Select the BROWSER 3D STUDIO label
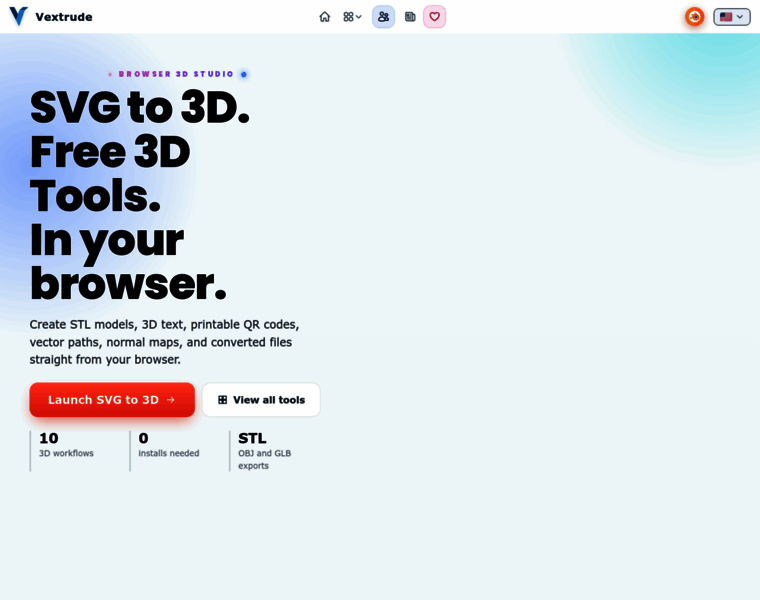The height and width of the screenshot is (600, 760). pos(176,74)
